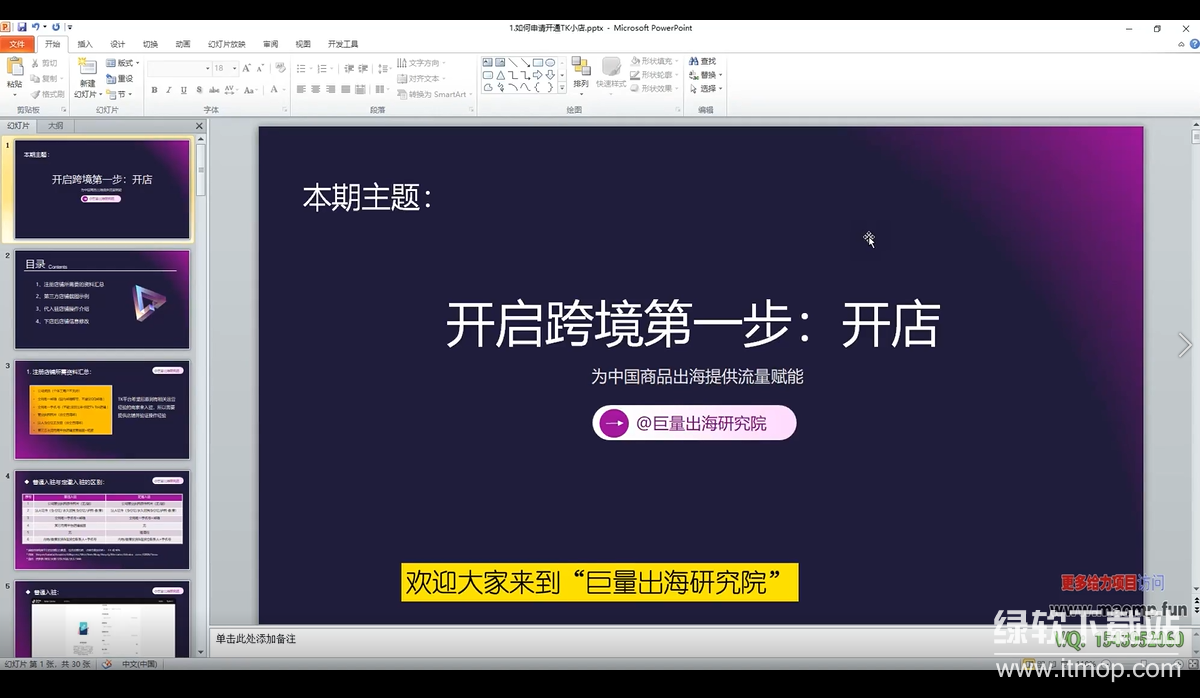1200x698 pixels.
Task: Toggle Bold text formatting
Action: click(x=154, y=90)
